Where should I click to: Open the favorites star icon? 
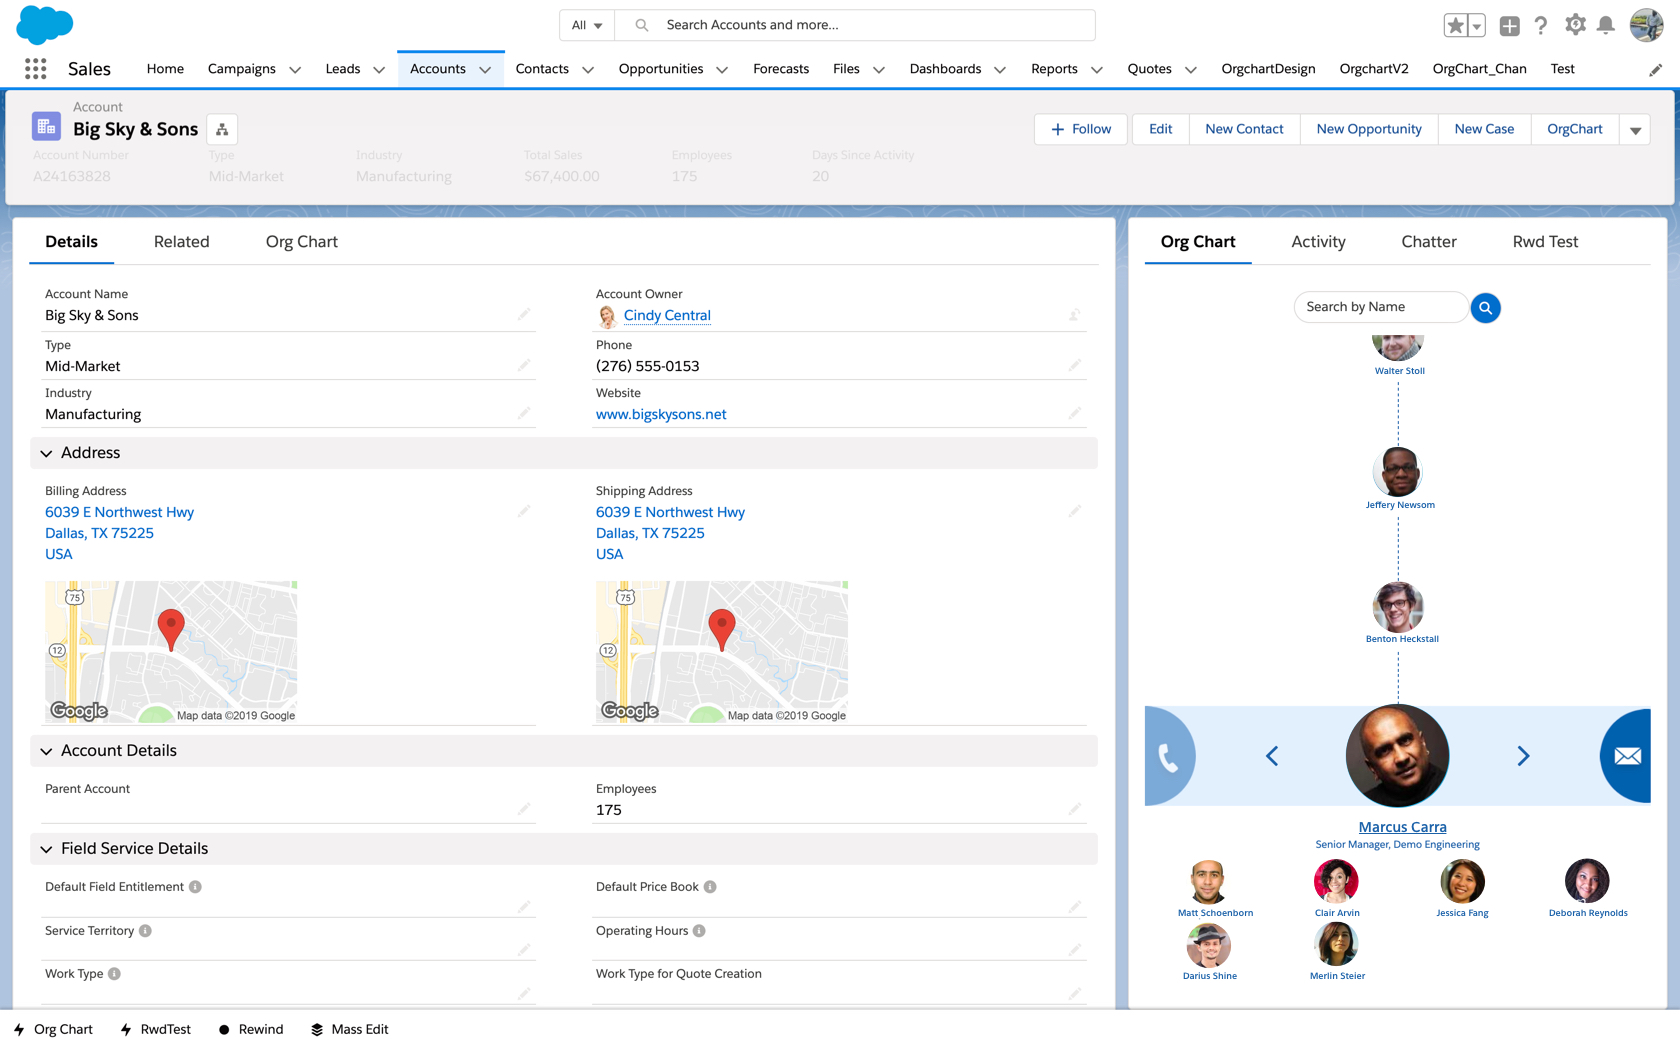[1456, 26]
